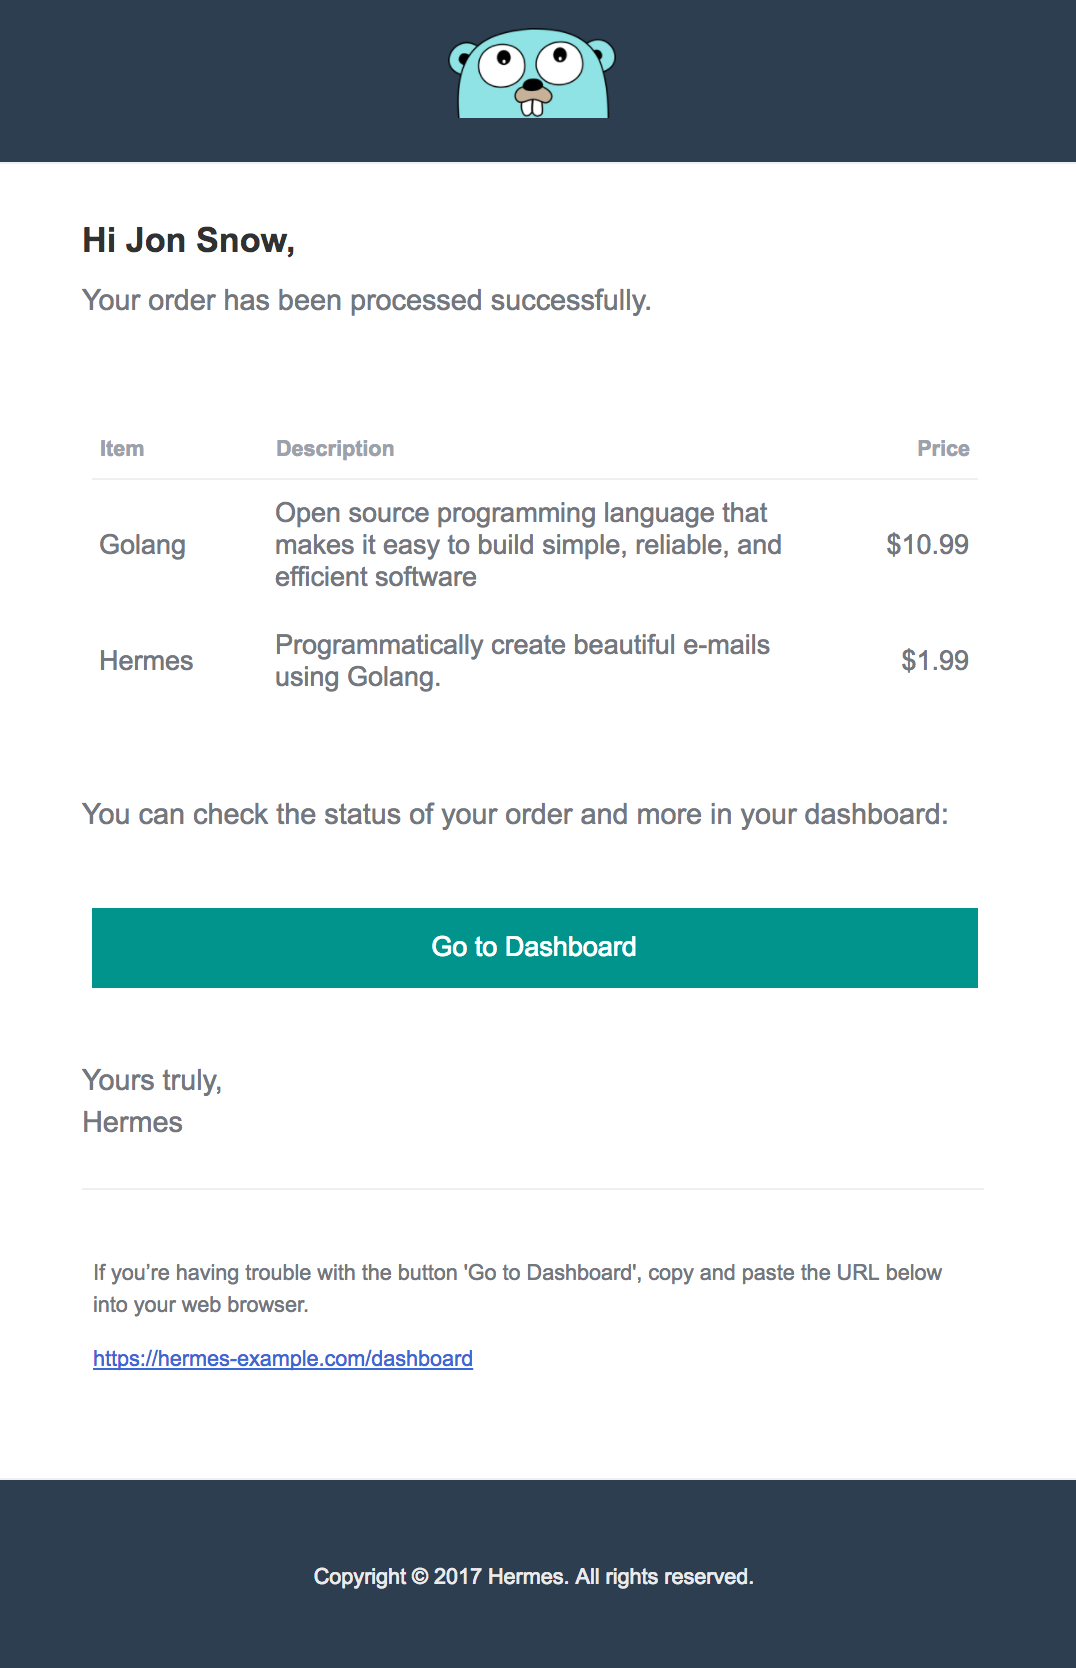Click the Hermes description about e-mails
This screenshot has height=1668, width=1076.
522,661
